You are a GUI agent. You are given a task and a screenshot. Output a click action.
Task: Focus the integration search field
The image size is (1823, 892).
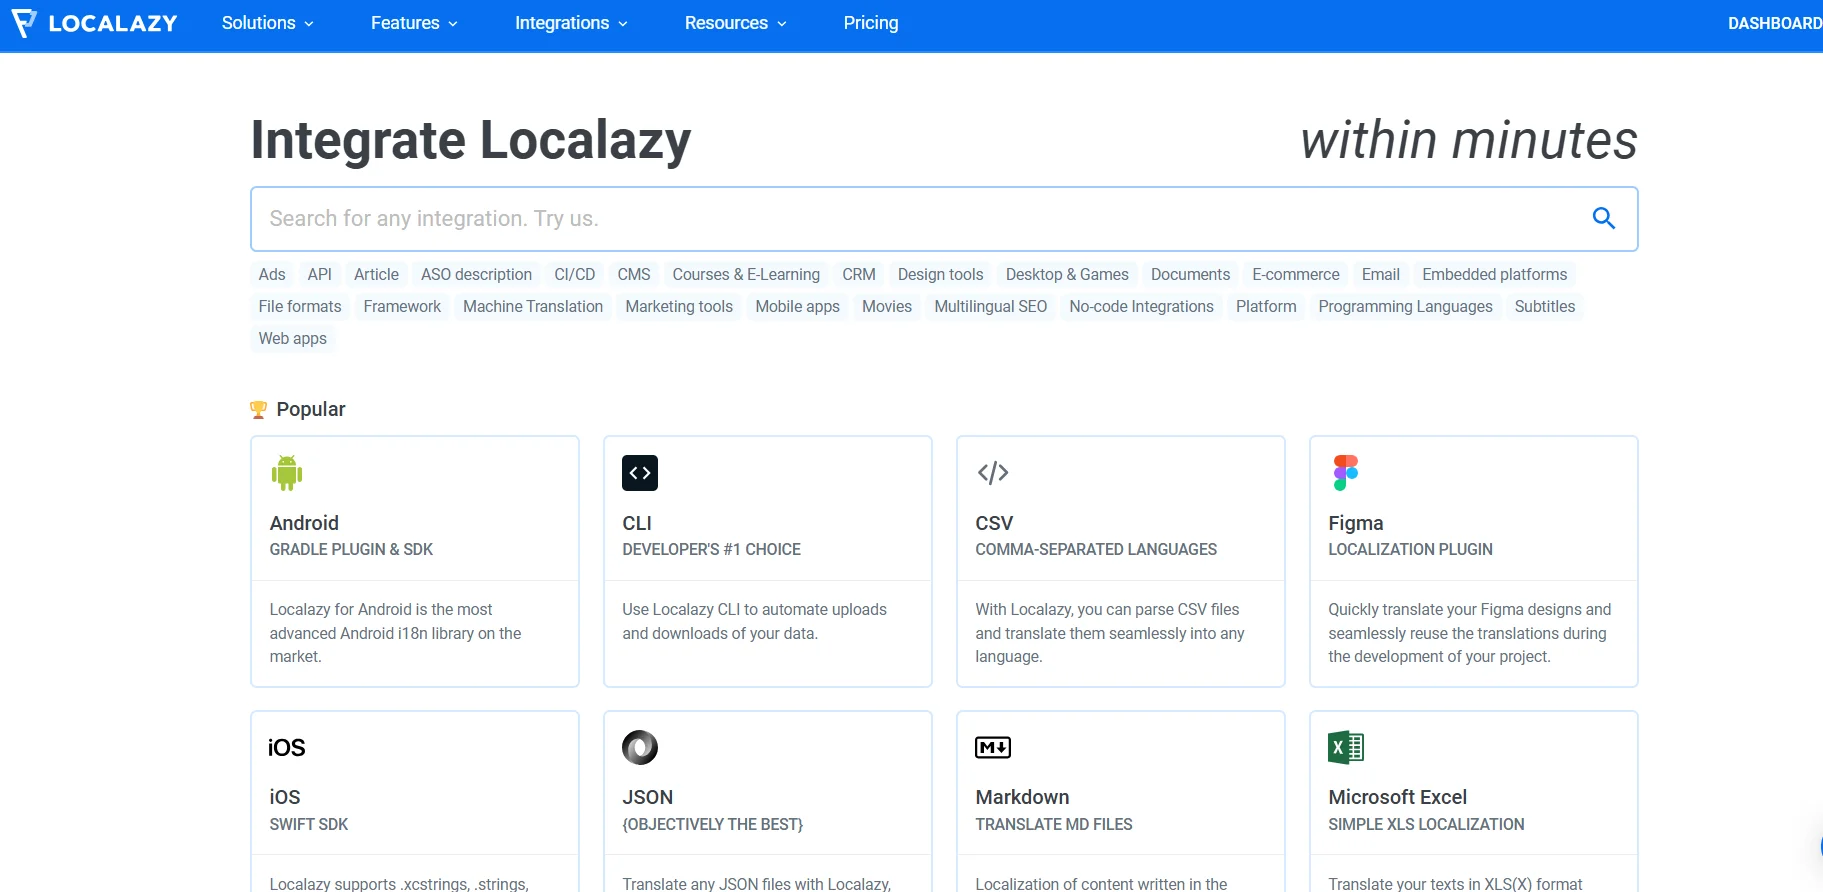[x=900, y=219]
